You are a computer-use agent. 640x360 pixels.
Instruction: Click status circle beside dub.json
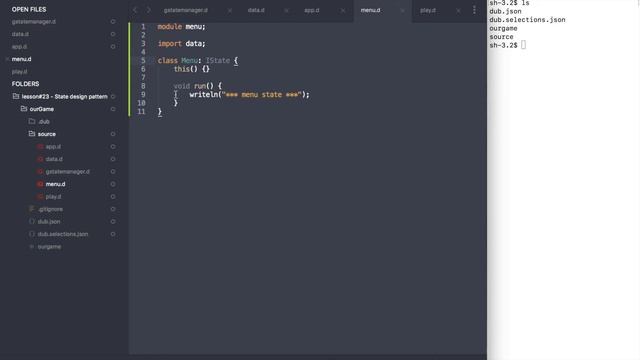(113, 222)
